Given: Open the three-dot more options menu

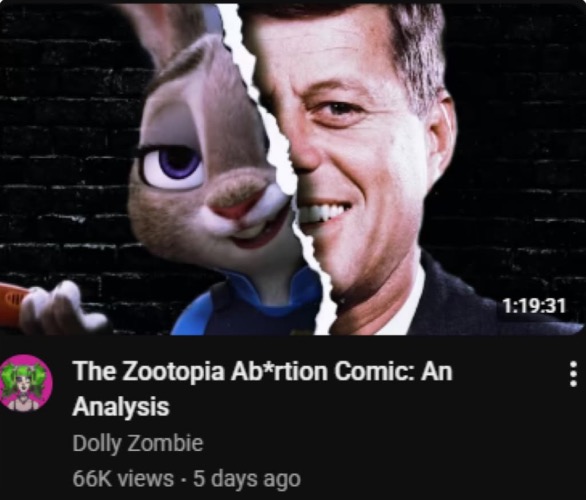Looking at the screenshot, I should (573, 374).
